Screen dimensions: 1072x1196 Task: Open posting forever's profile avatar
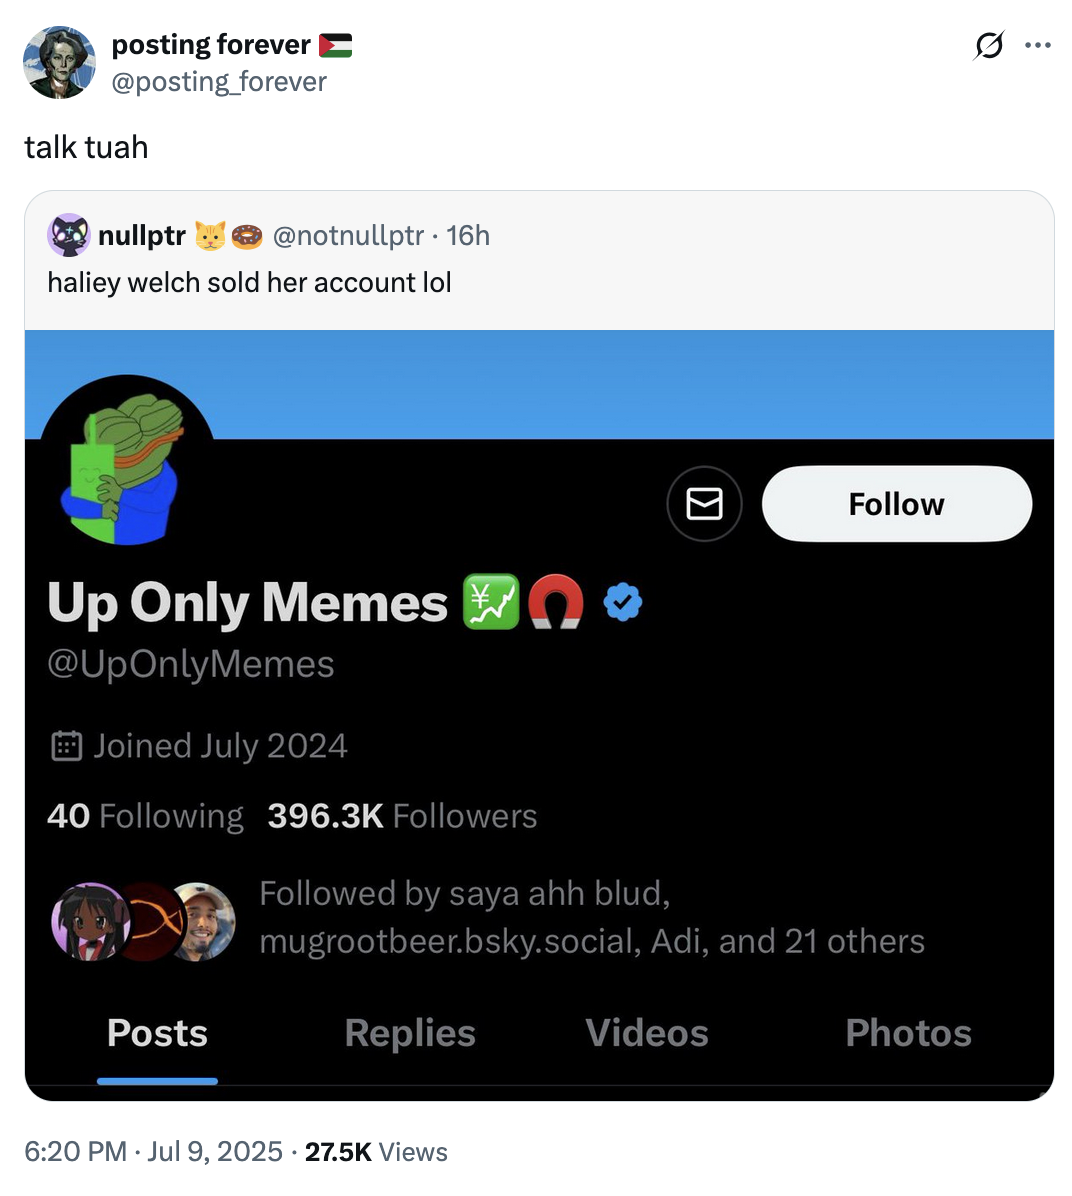pos(59,63)
